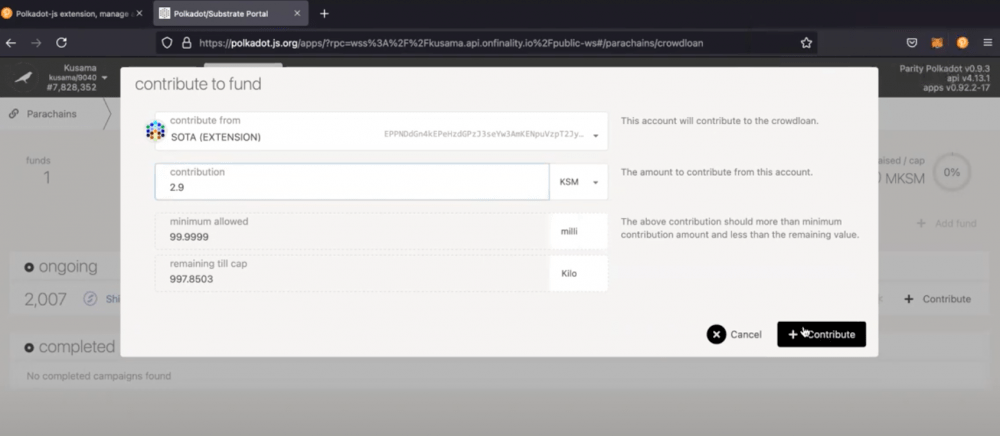
Task: Click the Kusama bird logo
Action: pos(24,78)
